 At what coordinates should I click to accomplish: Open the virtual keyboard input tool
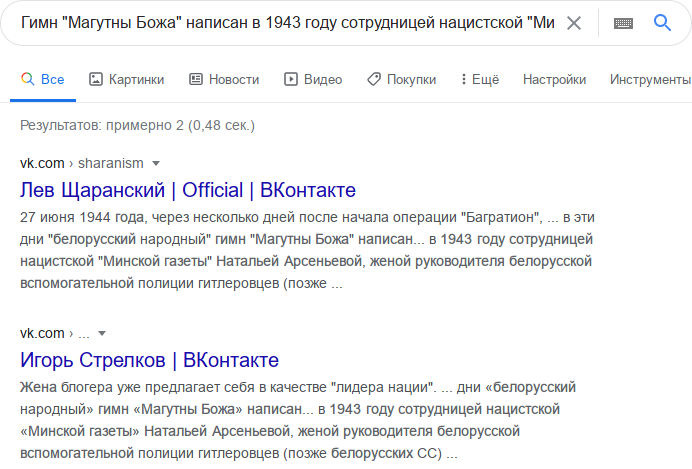pyautogui.click(x=623, y=23)
